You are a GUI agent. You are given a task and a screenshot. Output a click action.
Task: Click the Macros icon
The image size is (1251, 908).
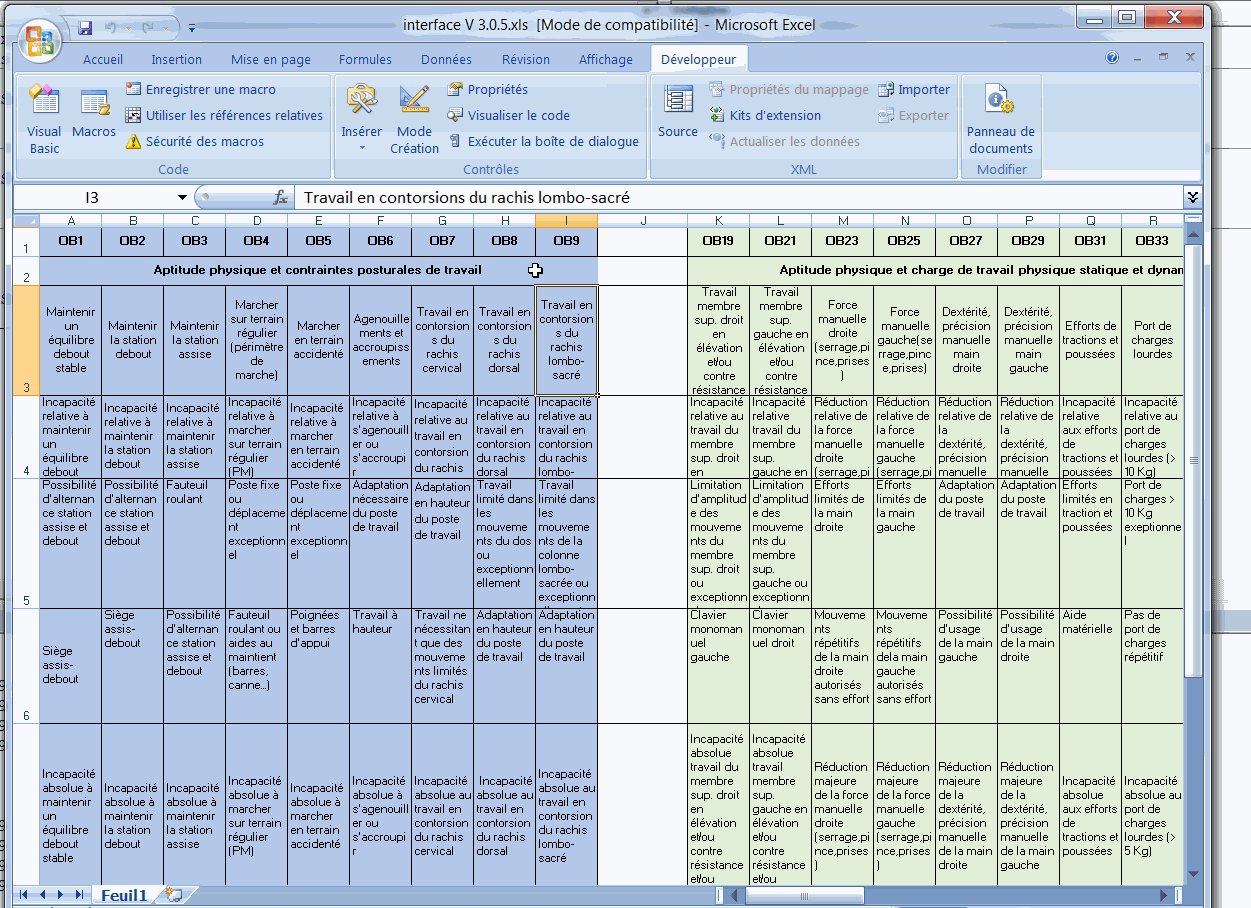[94, 112]
